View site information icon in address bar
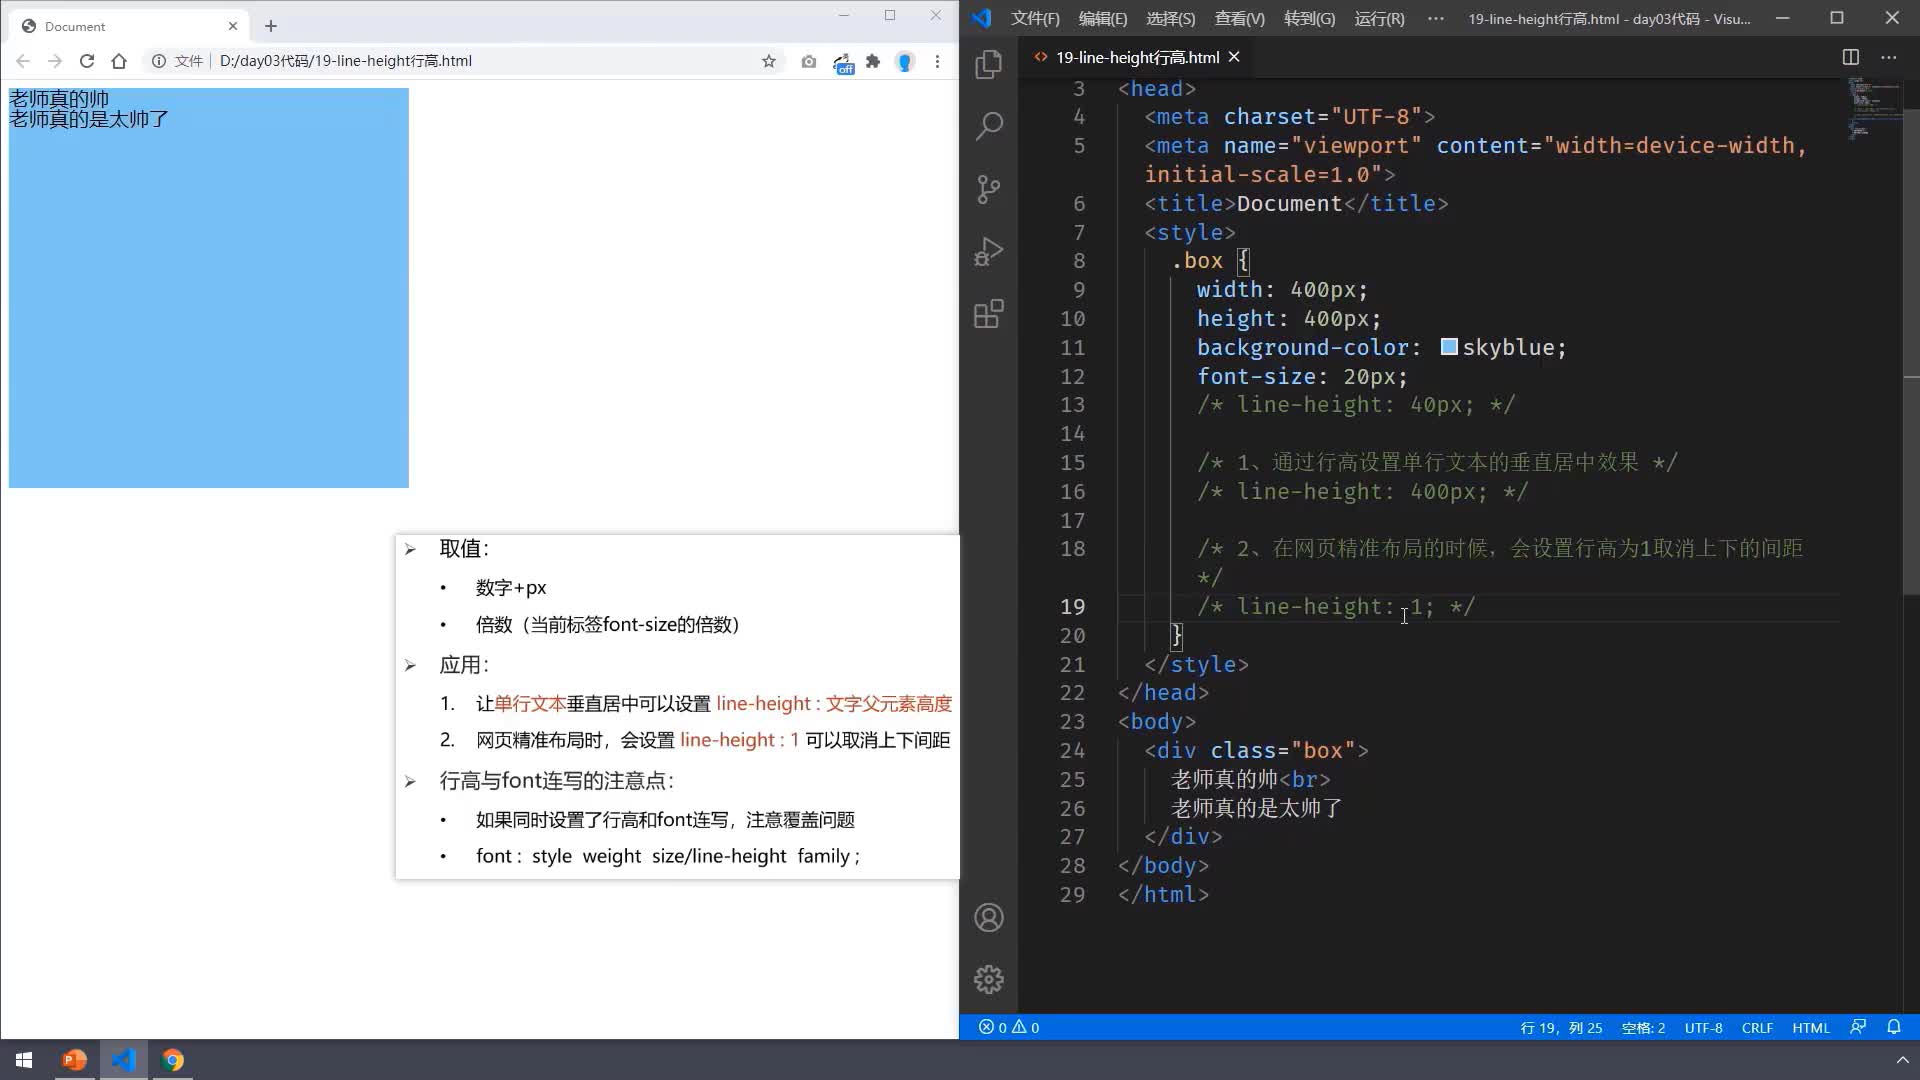Viewport: 1920px width, 1080px height. pos(158,61)
